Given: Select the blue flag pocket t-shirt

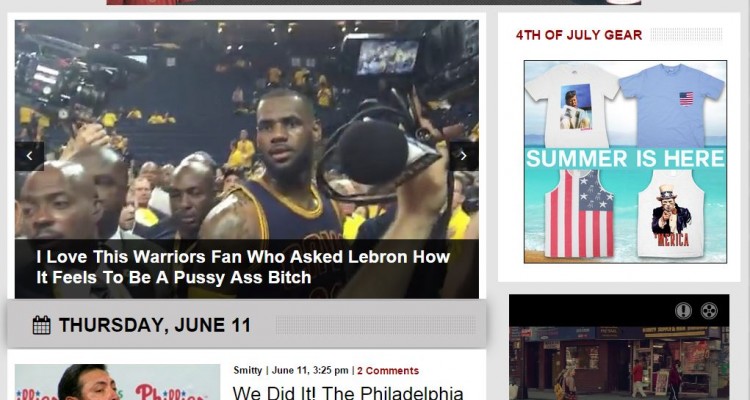Looking at the screenshot, I should (x=672, y=105).
